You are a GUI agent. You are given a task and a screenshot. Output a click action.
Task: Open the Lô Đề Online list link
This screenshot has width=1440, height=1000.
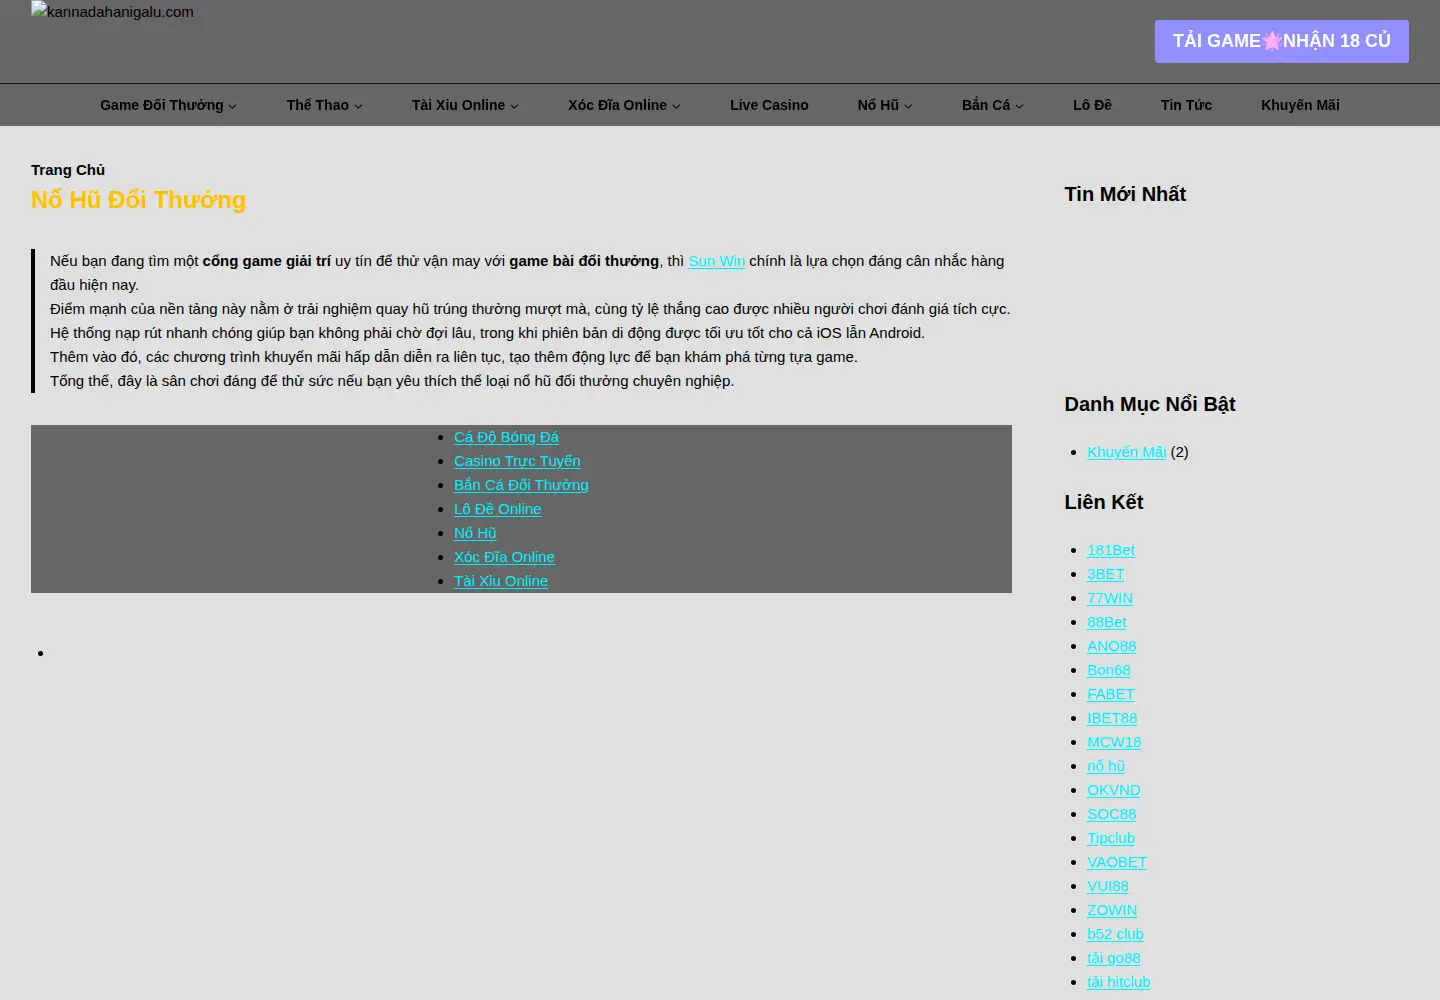498,509
